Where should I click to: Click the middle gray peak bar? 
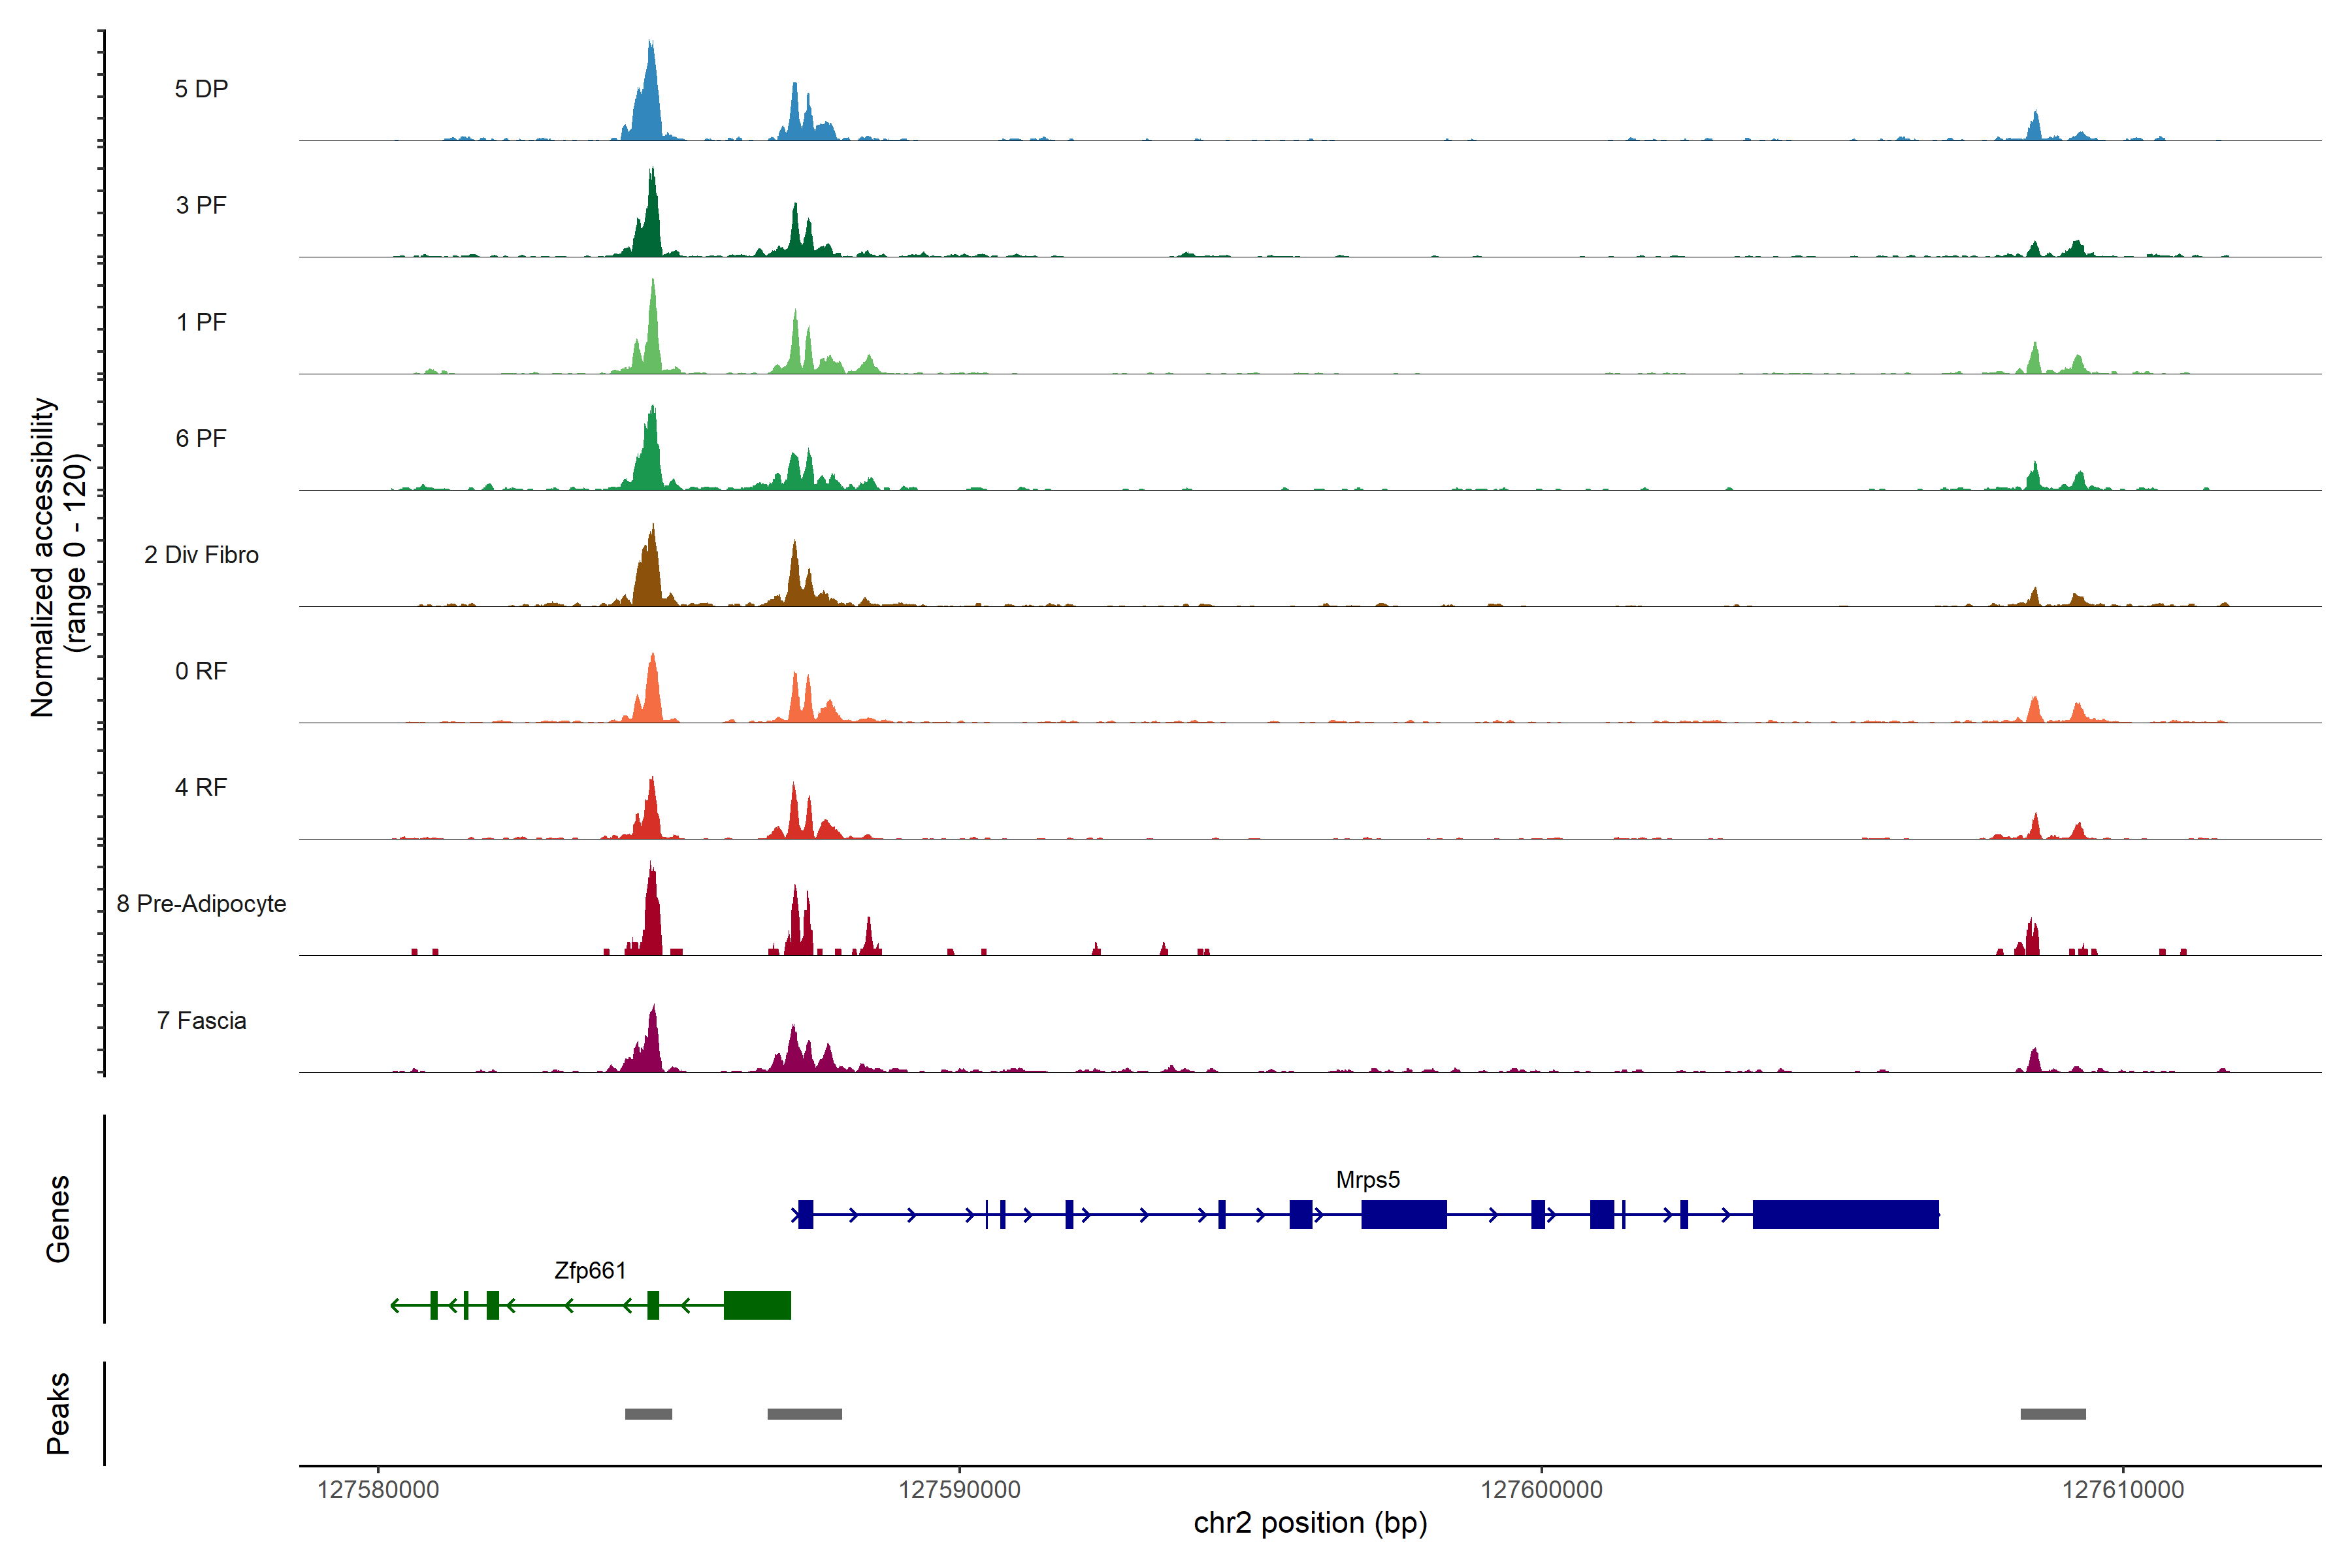point(804,1414)
